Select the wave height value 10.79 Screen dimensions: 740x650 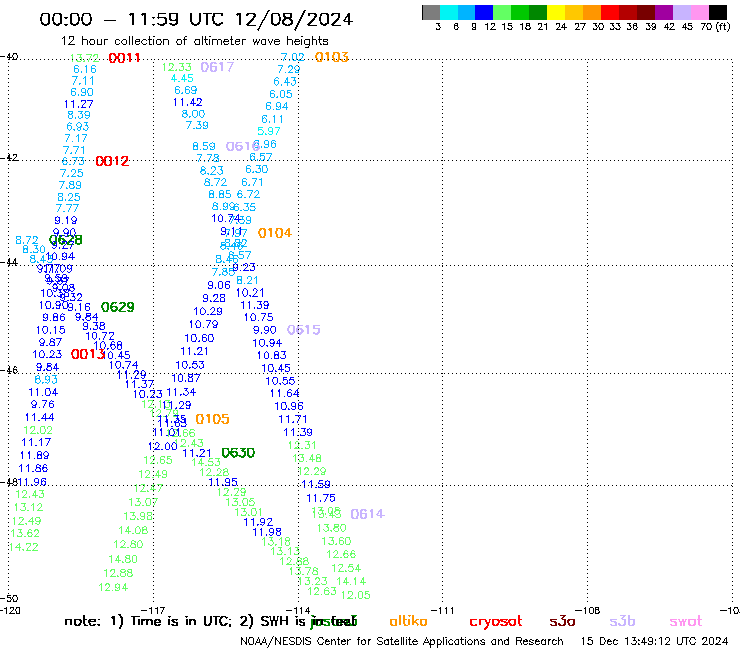203,324
